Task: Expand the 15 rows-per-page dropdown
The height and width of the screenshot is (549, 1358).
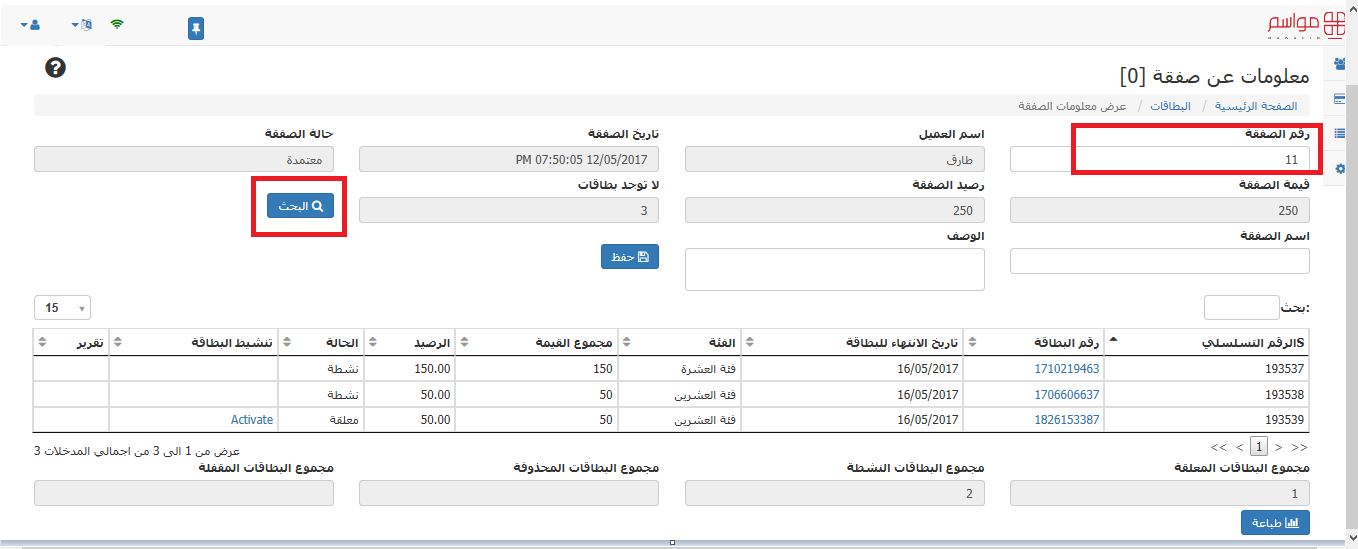Action: (x=63, y=307)
